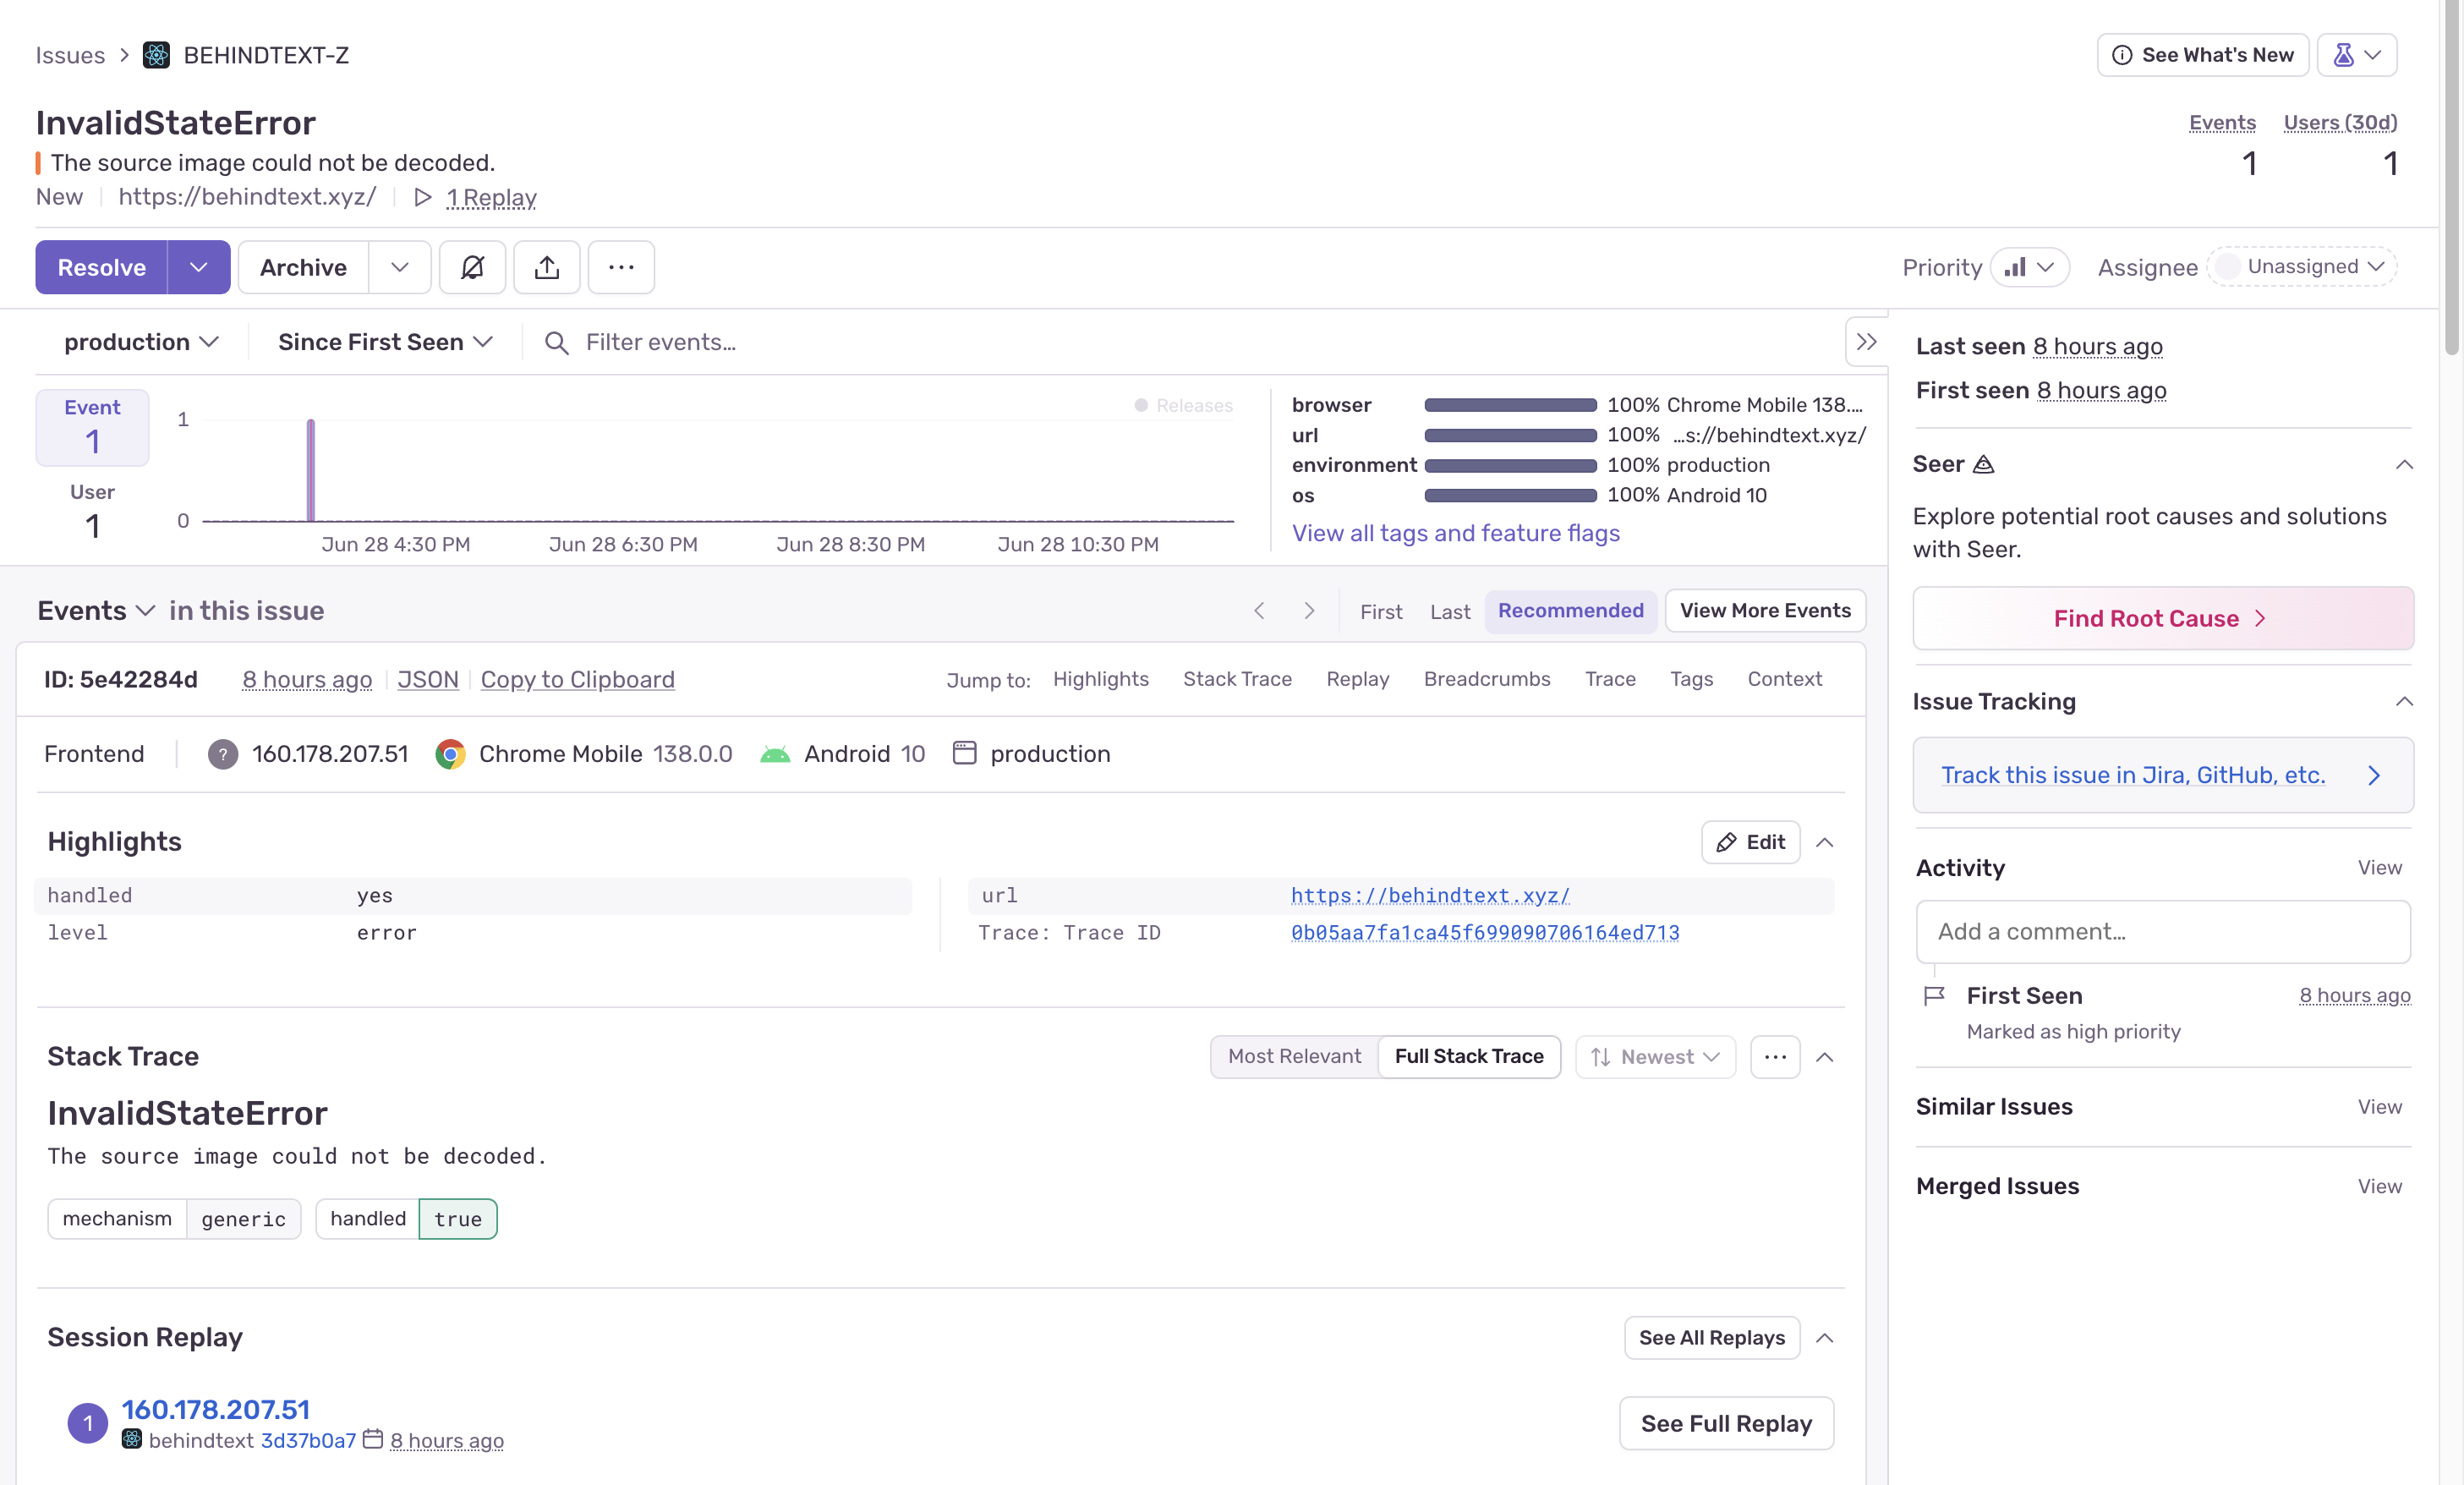Image resolution: width=2464 pixels, height=1485 pixels.
Task: Select the Recommended event option
Action: 1570,611
